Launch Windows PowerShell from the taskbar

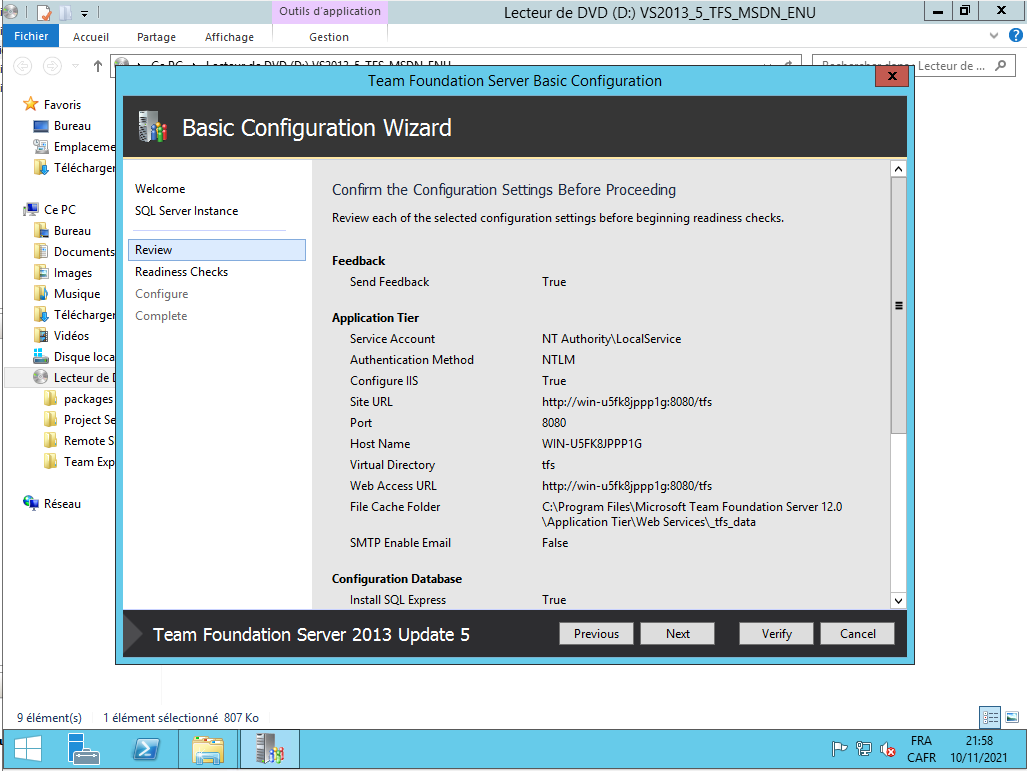tap(145, 749)
